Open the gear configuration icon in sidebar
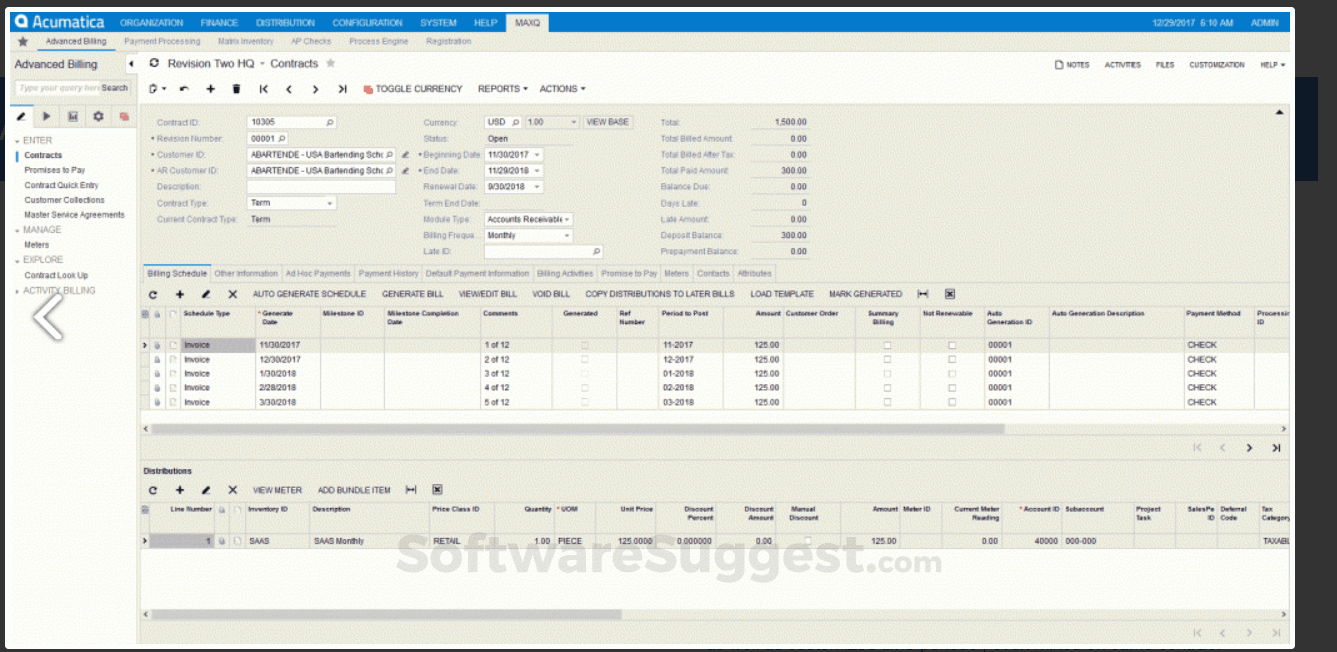The height and width of the screenshot is (652, 1337). pos(98,117)
